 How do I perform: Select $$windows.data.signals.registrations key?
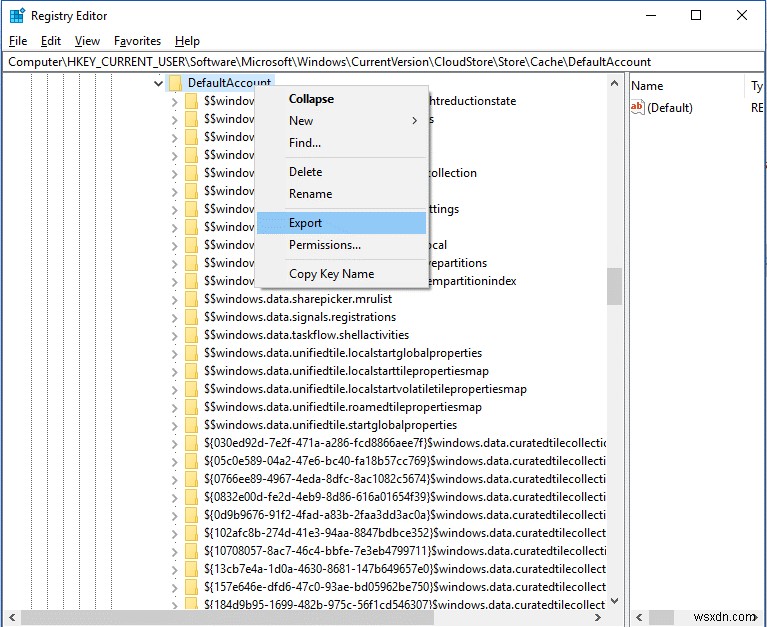(300, 317)
